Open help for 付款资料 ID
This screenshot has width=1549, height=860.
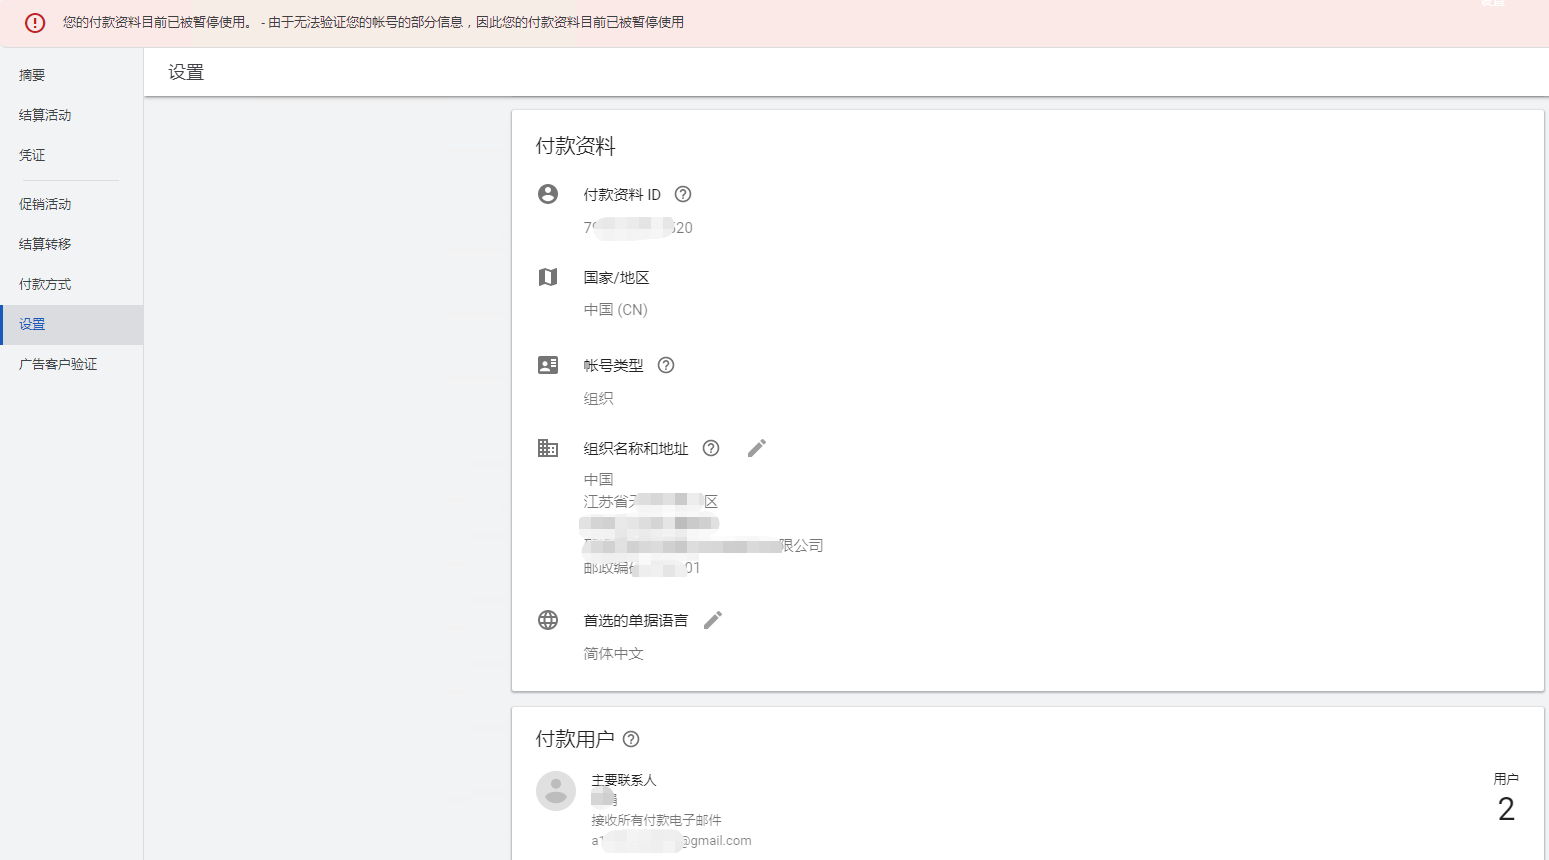(683, 194)
